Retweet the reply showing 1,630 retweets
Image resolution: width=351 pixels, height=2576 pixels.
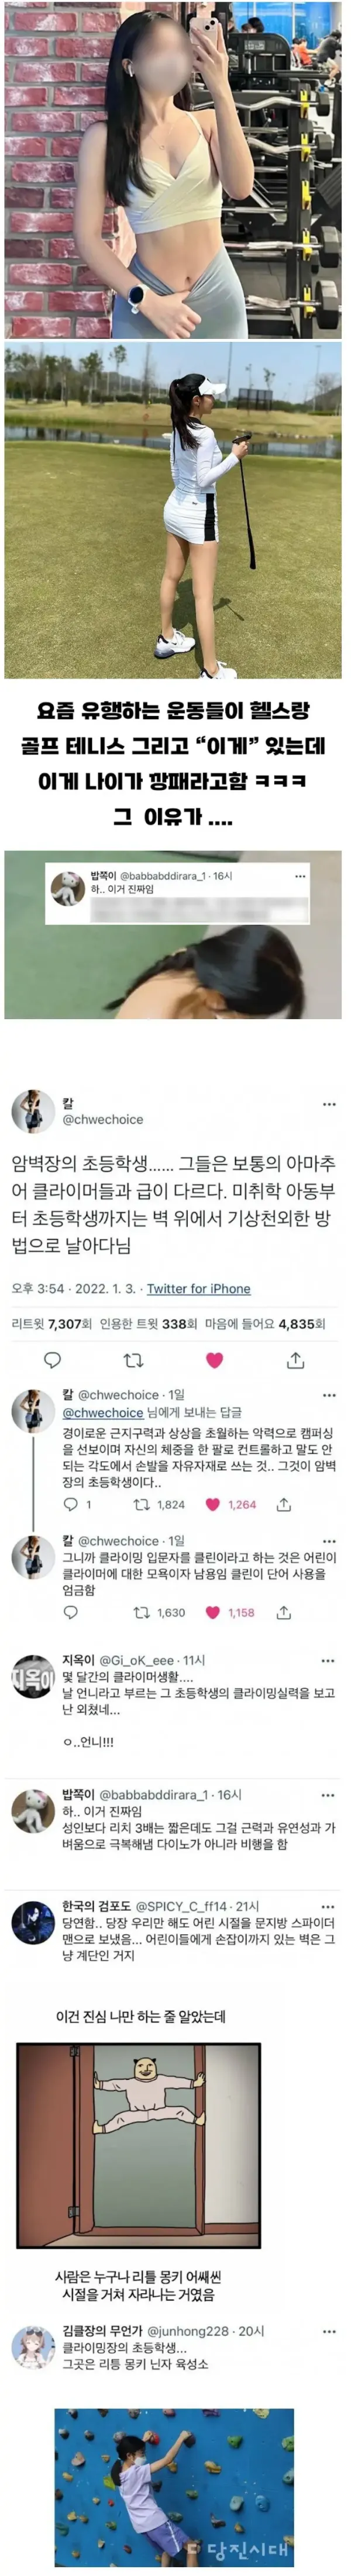[x=159, y=1612]
